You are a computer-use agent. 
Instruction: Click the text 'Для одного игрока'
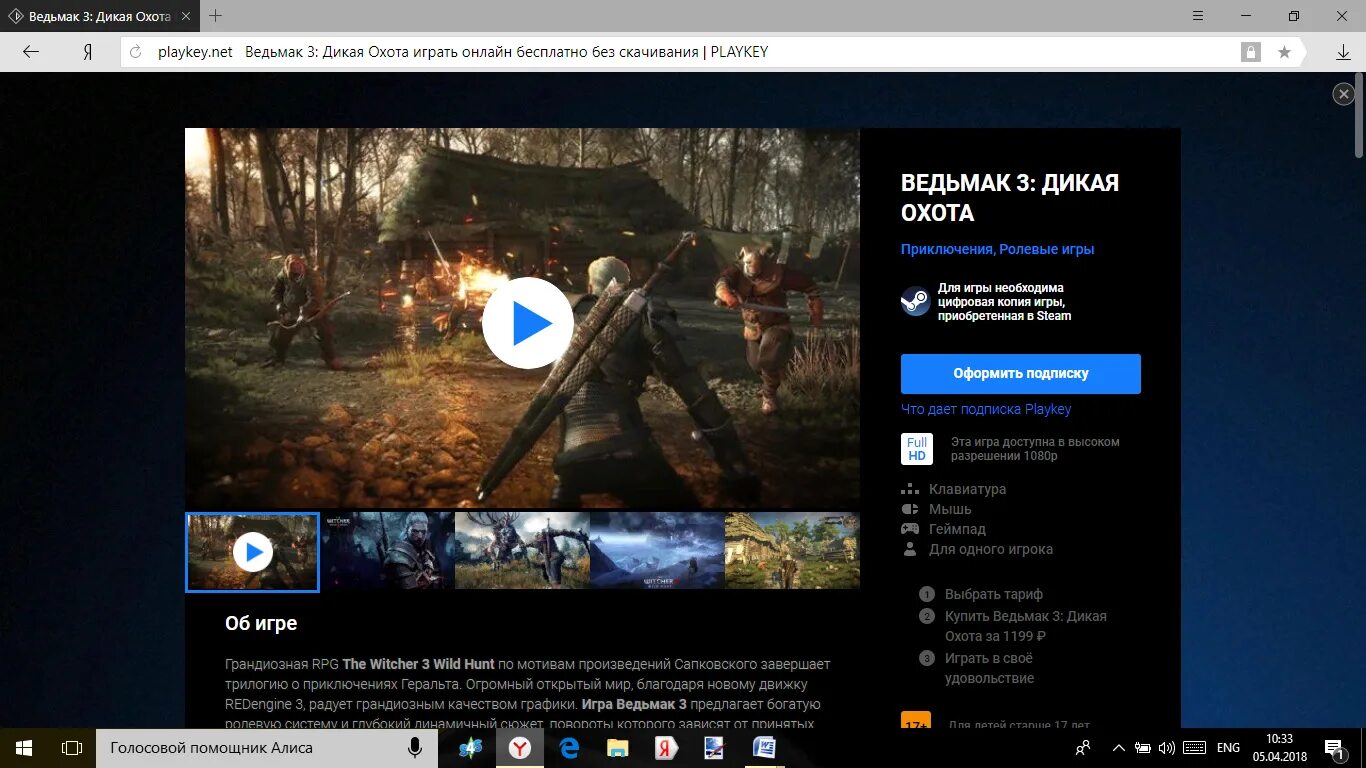click(x=991, y=549)
